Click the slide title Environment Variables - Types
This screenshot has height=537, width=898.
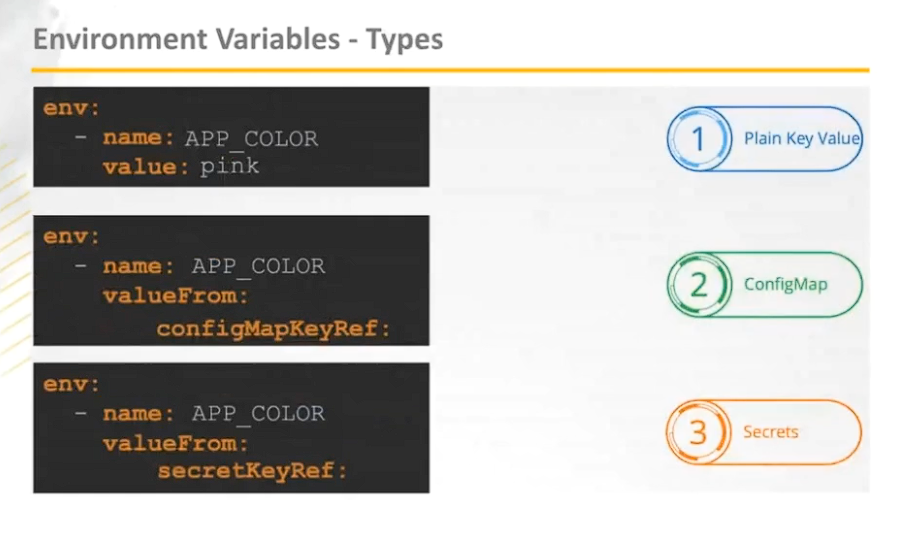click(x=238, y=40)
